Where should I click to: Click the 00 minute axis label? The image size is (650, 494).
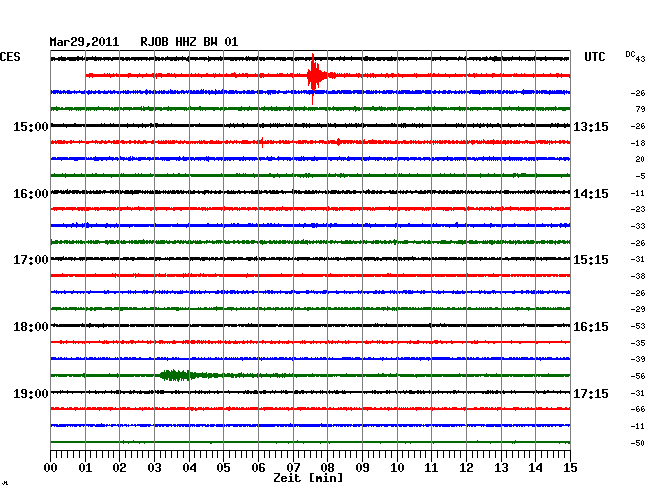tap(51, 468)
